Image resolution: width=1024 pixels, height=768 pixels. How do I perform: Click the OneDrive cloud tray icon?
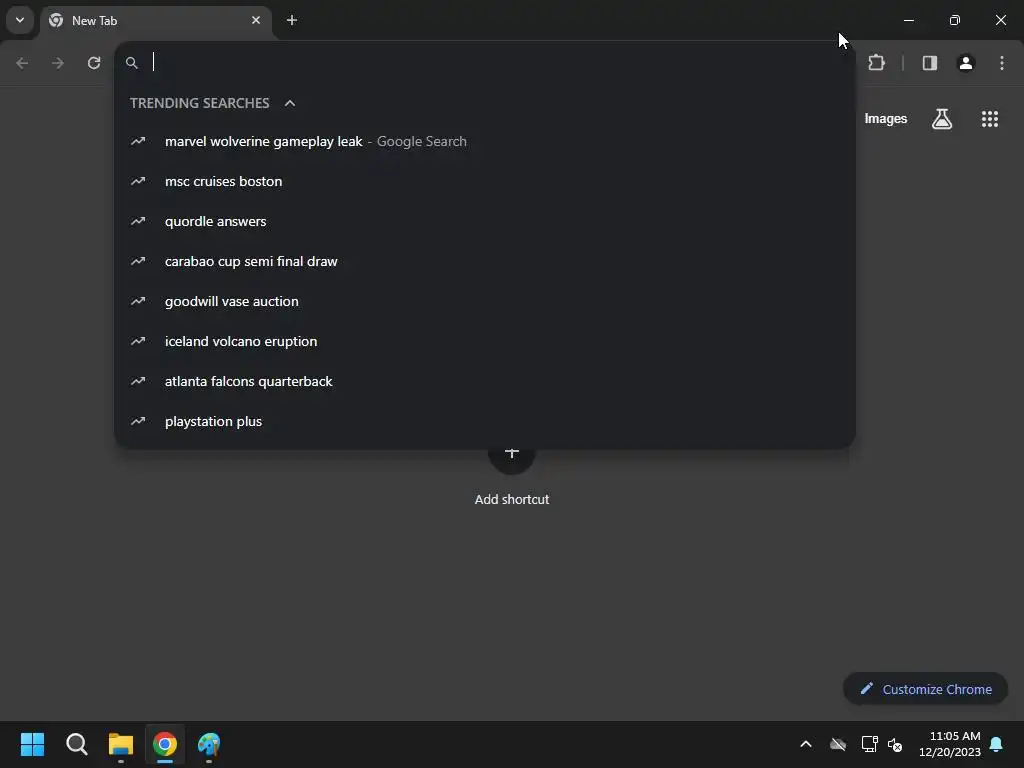[x=838, y=744]
